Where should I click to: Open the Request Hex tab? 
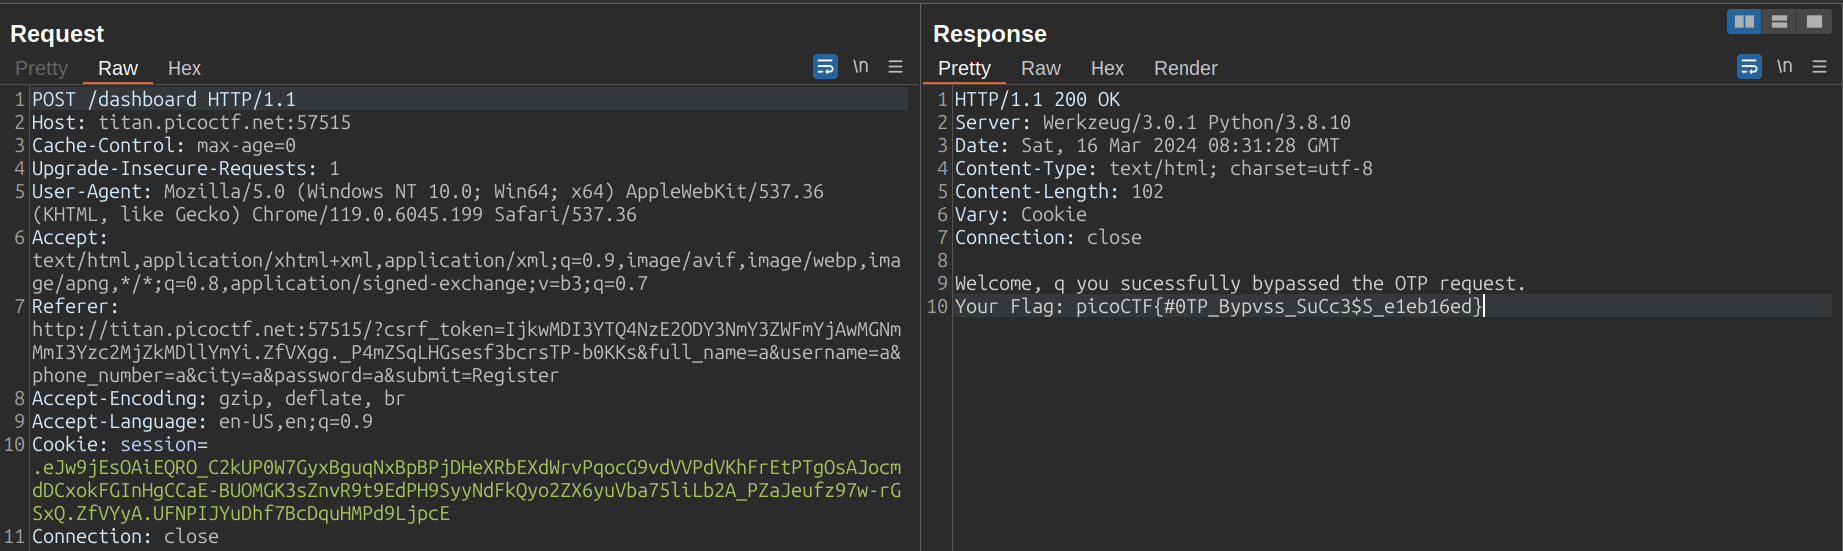[x=184, y=68]
